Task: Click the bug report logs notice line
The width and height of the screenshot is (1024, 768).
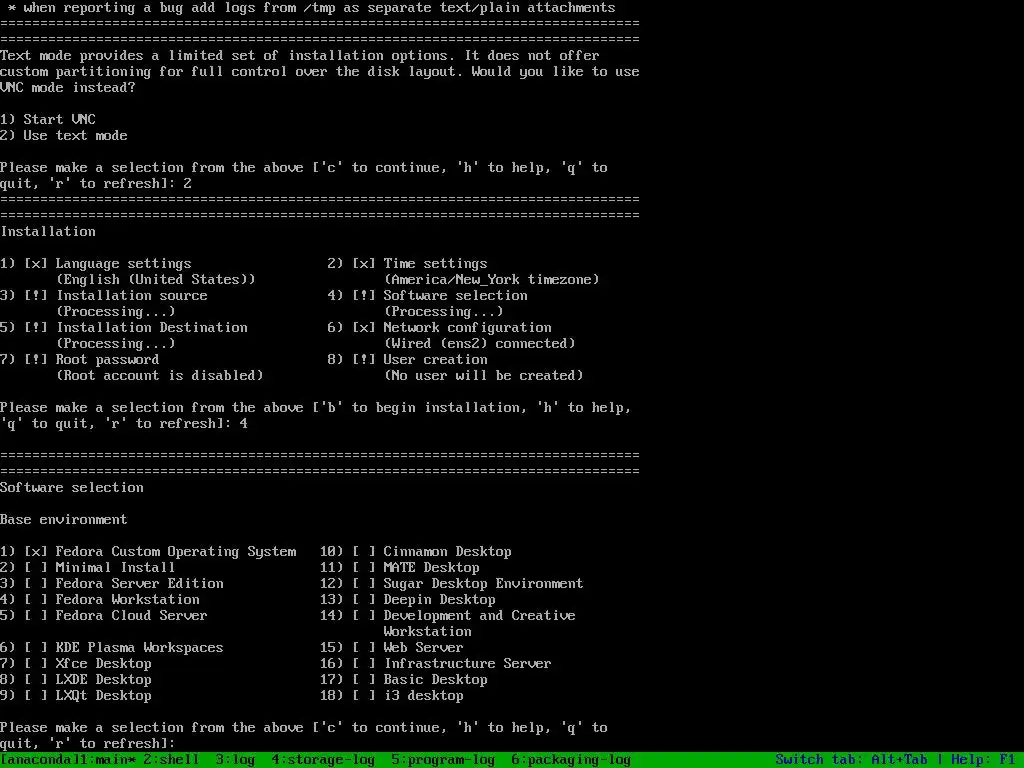Action: coord(312,8)
